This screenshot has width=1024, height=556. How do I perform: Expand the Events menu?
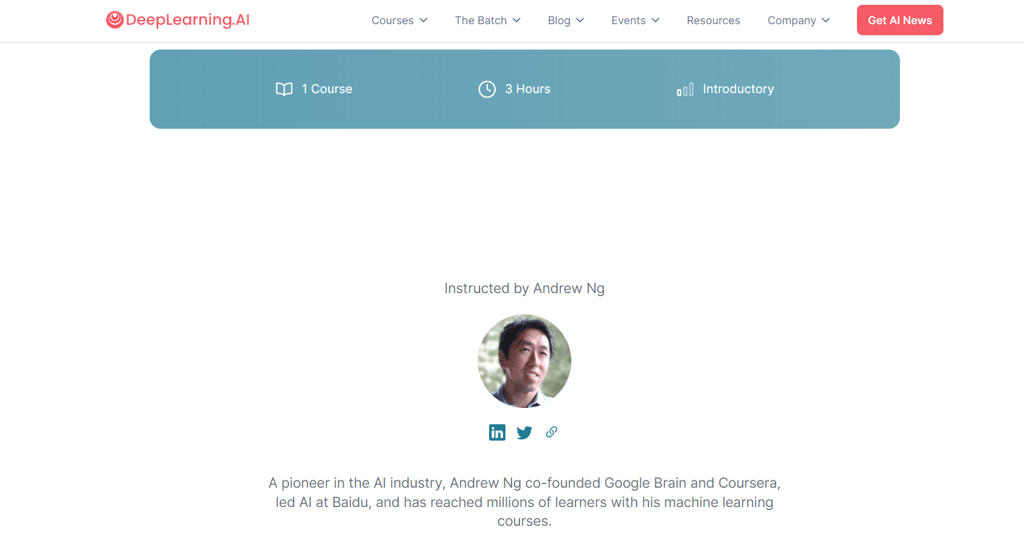pos(635,20)
